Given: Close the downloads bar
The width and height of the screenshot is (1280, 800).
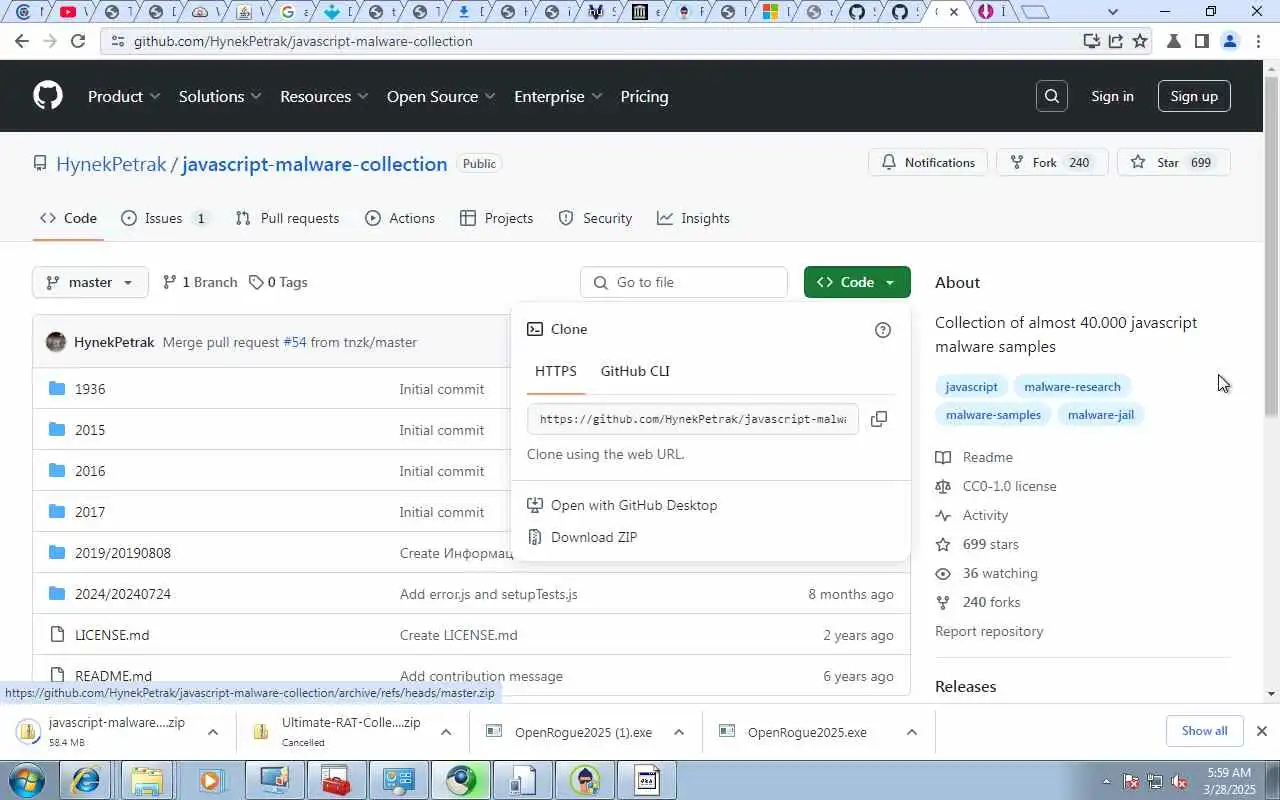Looking at the screenshot, I should click(x=1261, y=731).
